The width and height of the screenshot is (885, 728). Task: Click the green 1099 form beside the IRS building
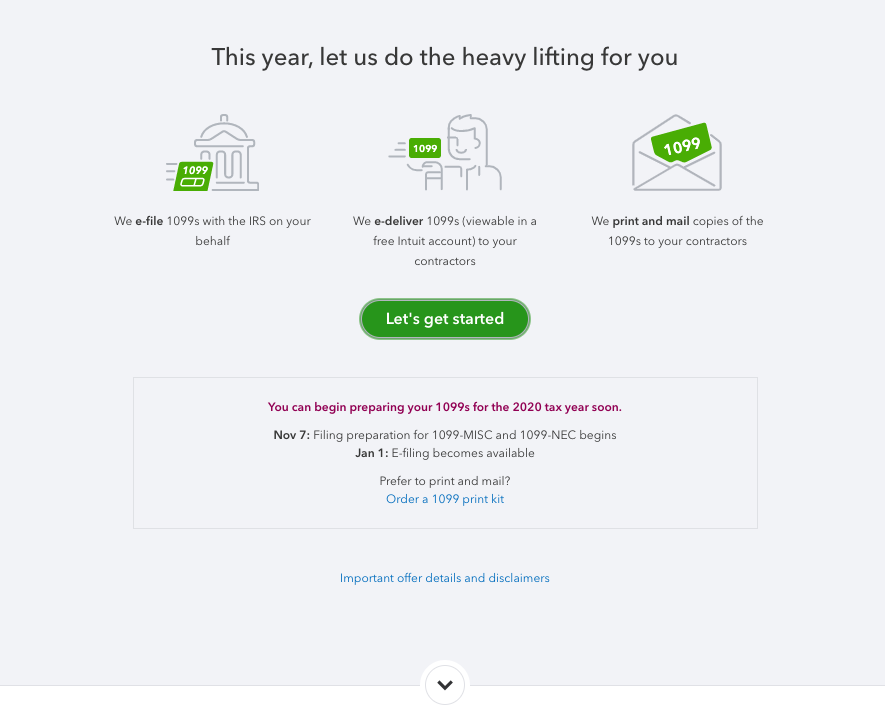pyautogui.click(x=193, y=176)
